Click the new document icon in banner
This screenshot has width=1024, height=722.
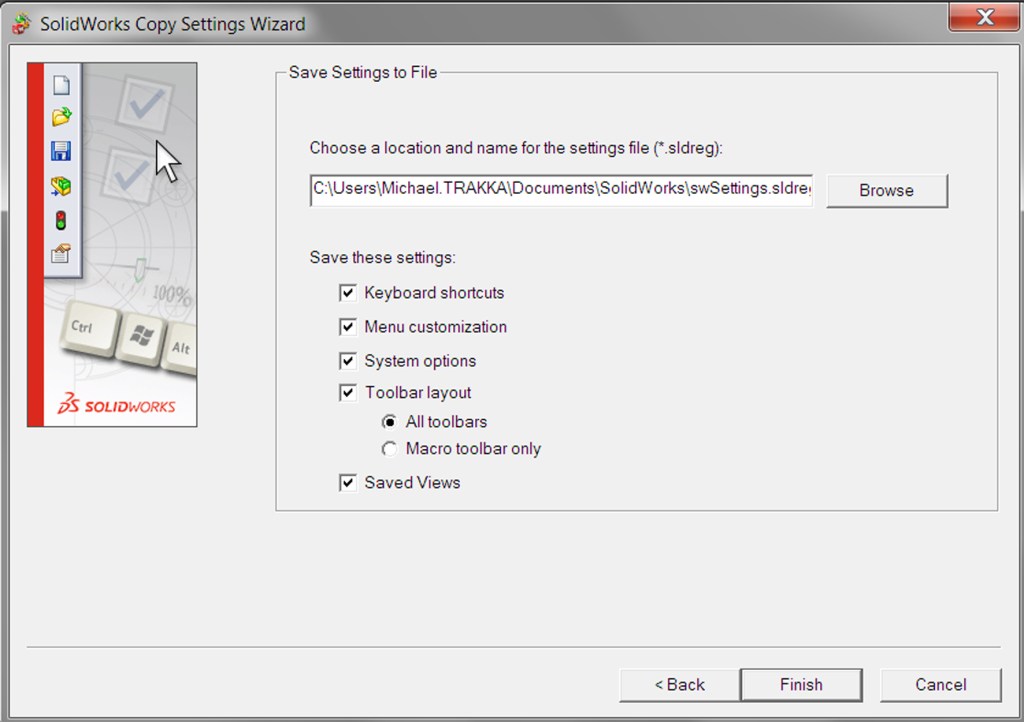tap(61, 86)
